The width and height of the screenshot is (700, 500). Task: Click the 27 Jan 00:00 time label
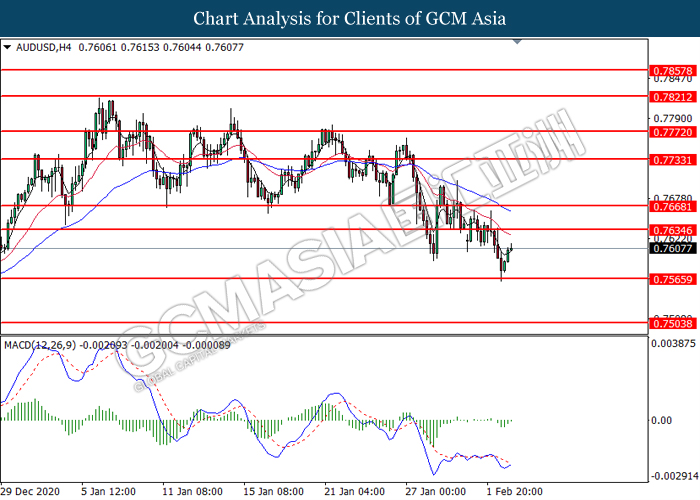pyautogui.click(x=435, y=491)
